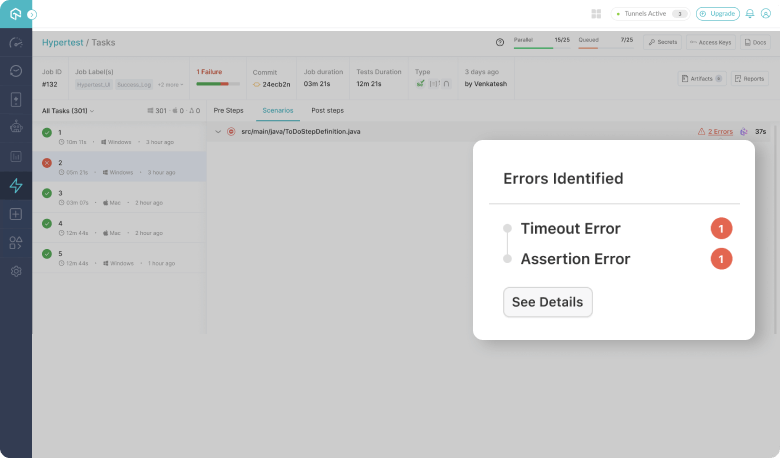Select task 1 with 10m 11s duration
This screenshot has height=458, width=780.
pyautogui.click(x=119, y=137)
